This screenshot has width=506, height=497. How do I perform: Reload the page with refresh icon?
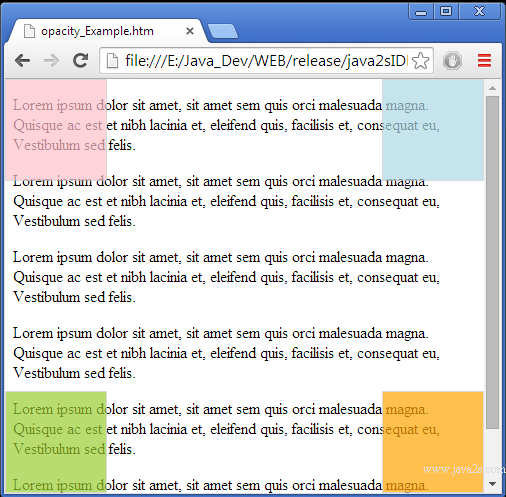pyautogui.click(x=80, y=60)
